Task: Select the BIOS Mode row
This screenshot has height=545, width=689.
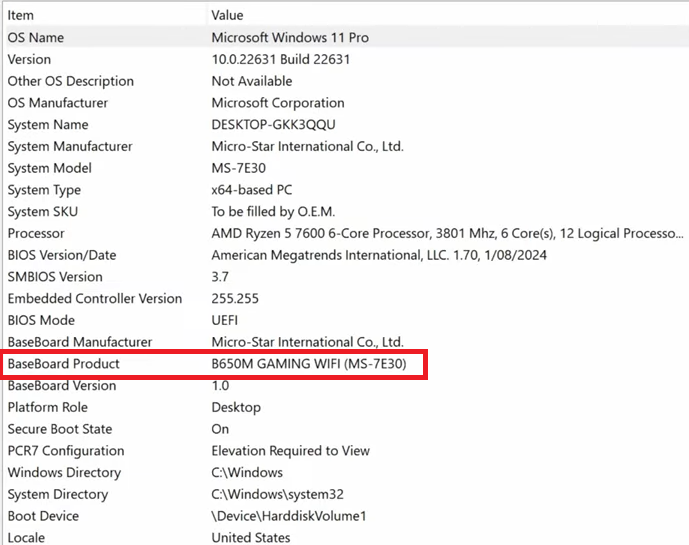Action: pos(41,320)
